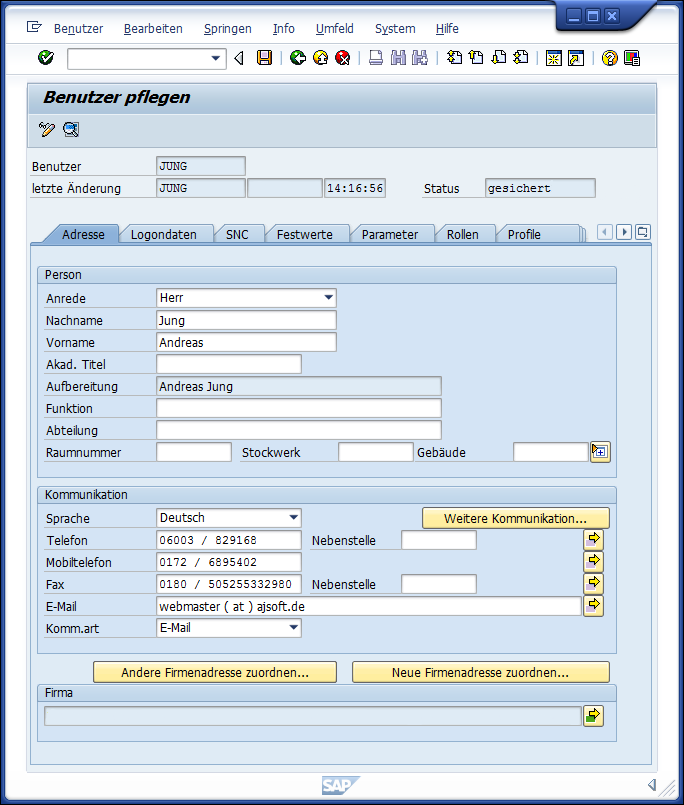Click the icon next to Gebäude field
The height and width of the screenshot is (805, 684).
click(600, 451)
